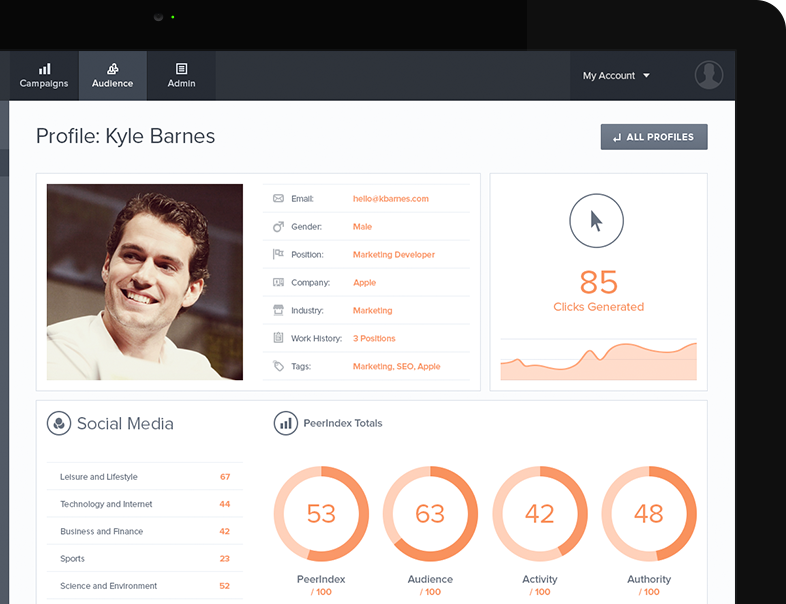Click the Authority label under gauge
Screen dimensions: 786x604
coord(649,579)
